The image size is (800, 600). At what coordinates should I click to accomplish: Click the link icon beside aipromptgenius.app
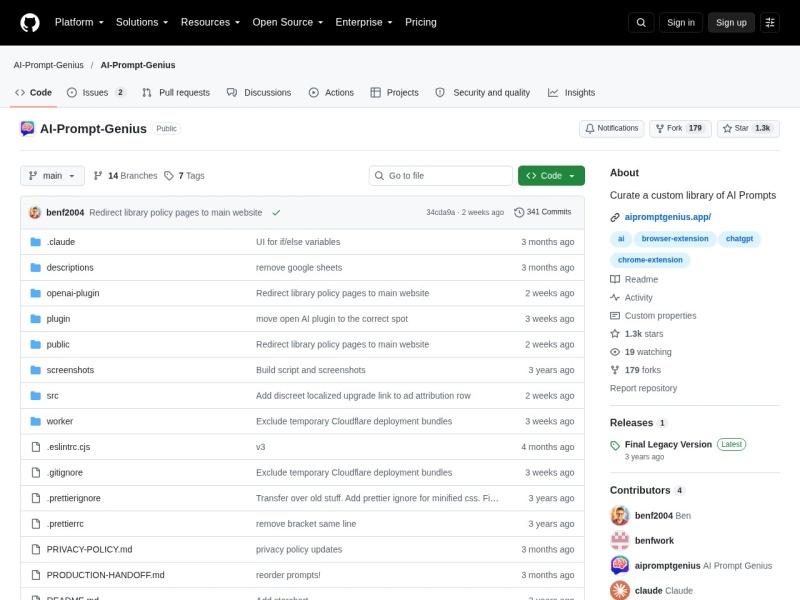point(615,217)
